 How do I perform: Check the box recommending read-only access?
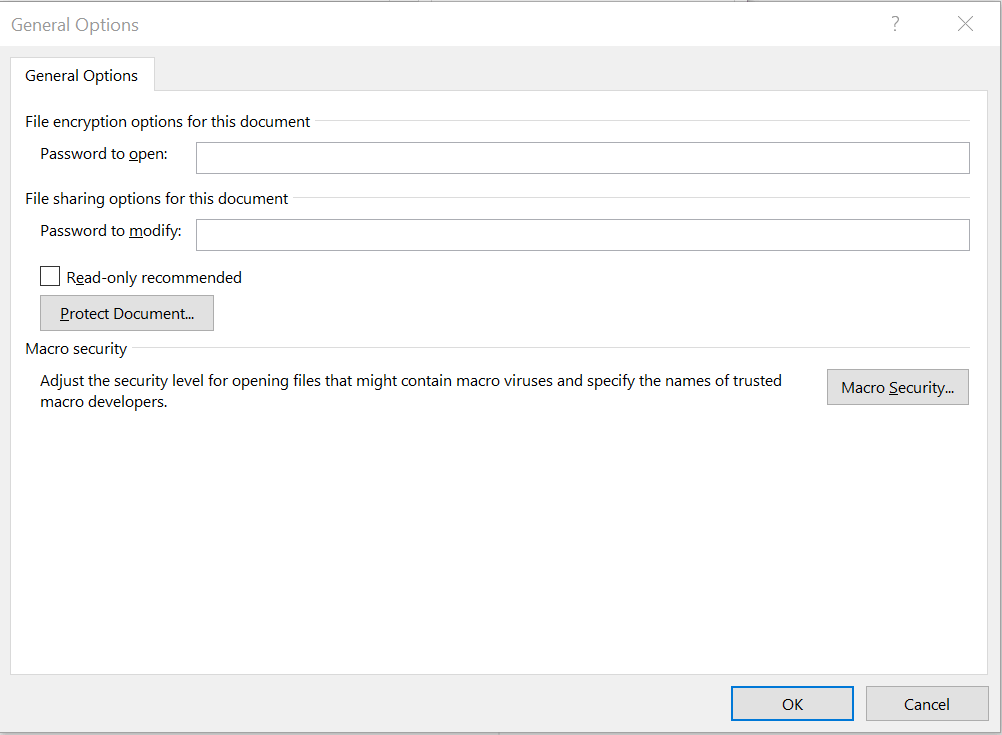(49, 276)
